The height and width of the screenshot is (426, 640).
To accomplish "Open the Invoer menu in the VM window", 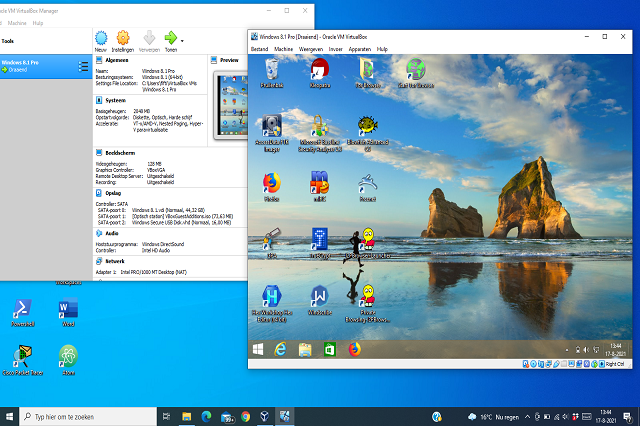I will (336, 49).
